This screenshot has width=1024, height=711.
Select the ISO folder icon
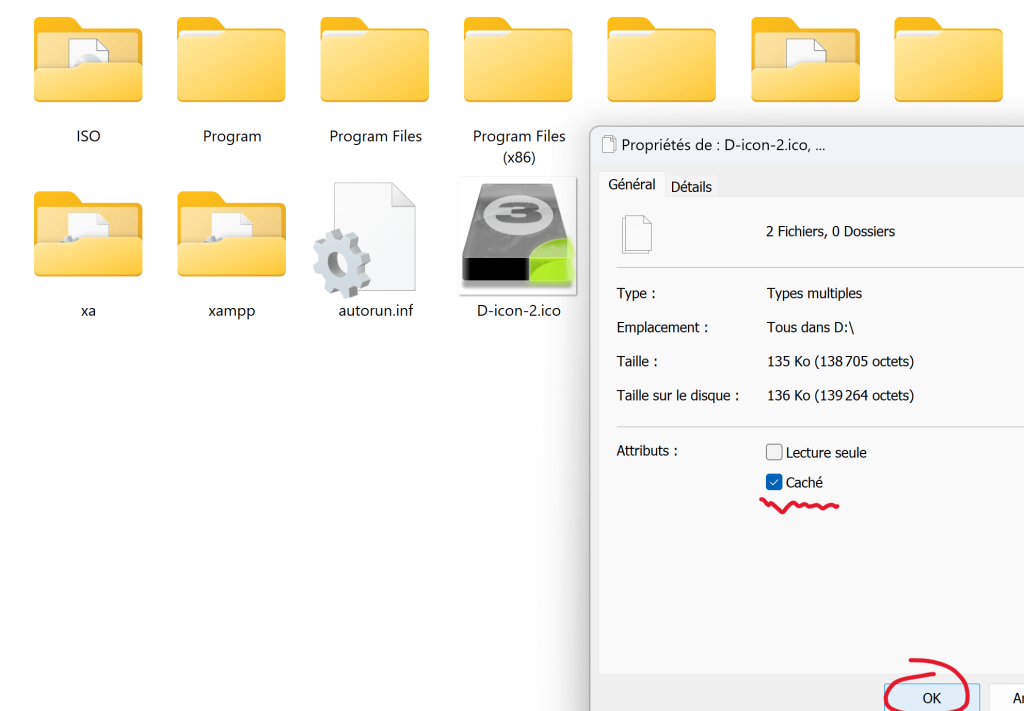(x=88, y=60)
